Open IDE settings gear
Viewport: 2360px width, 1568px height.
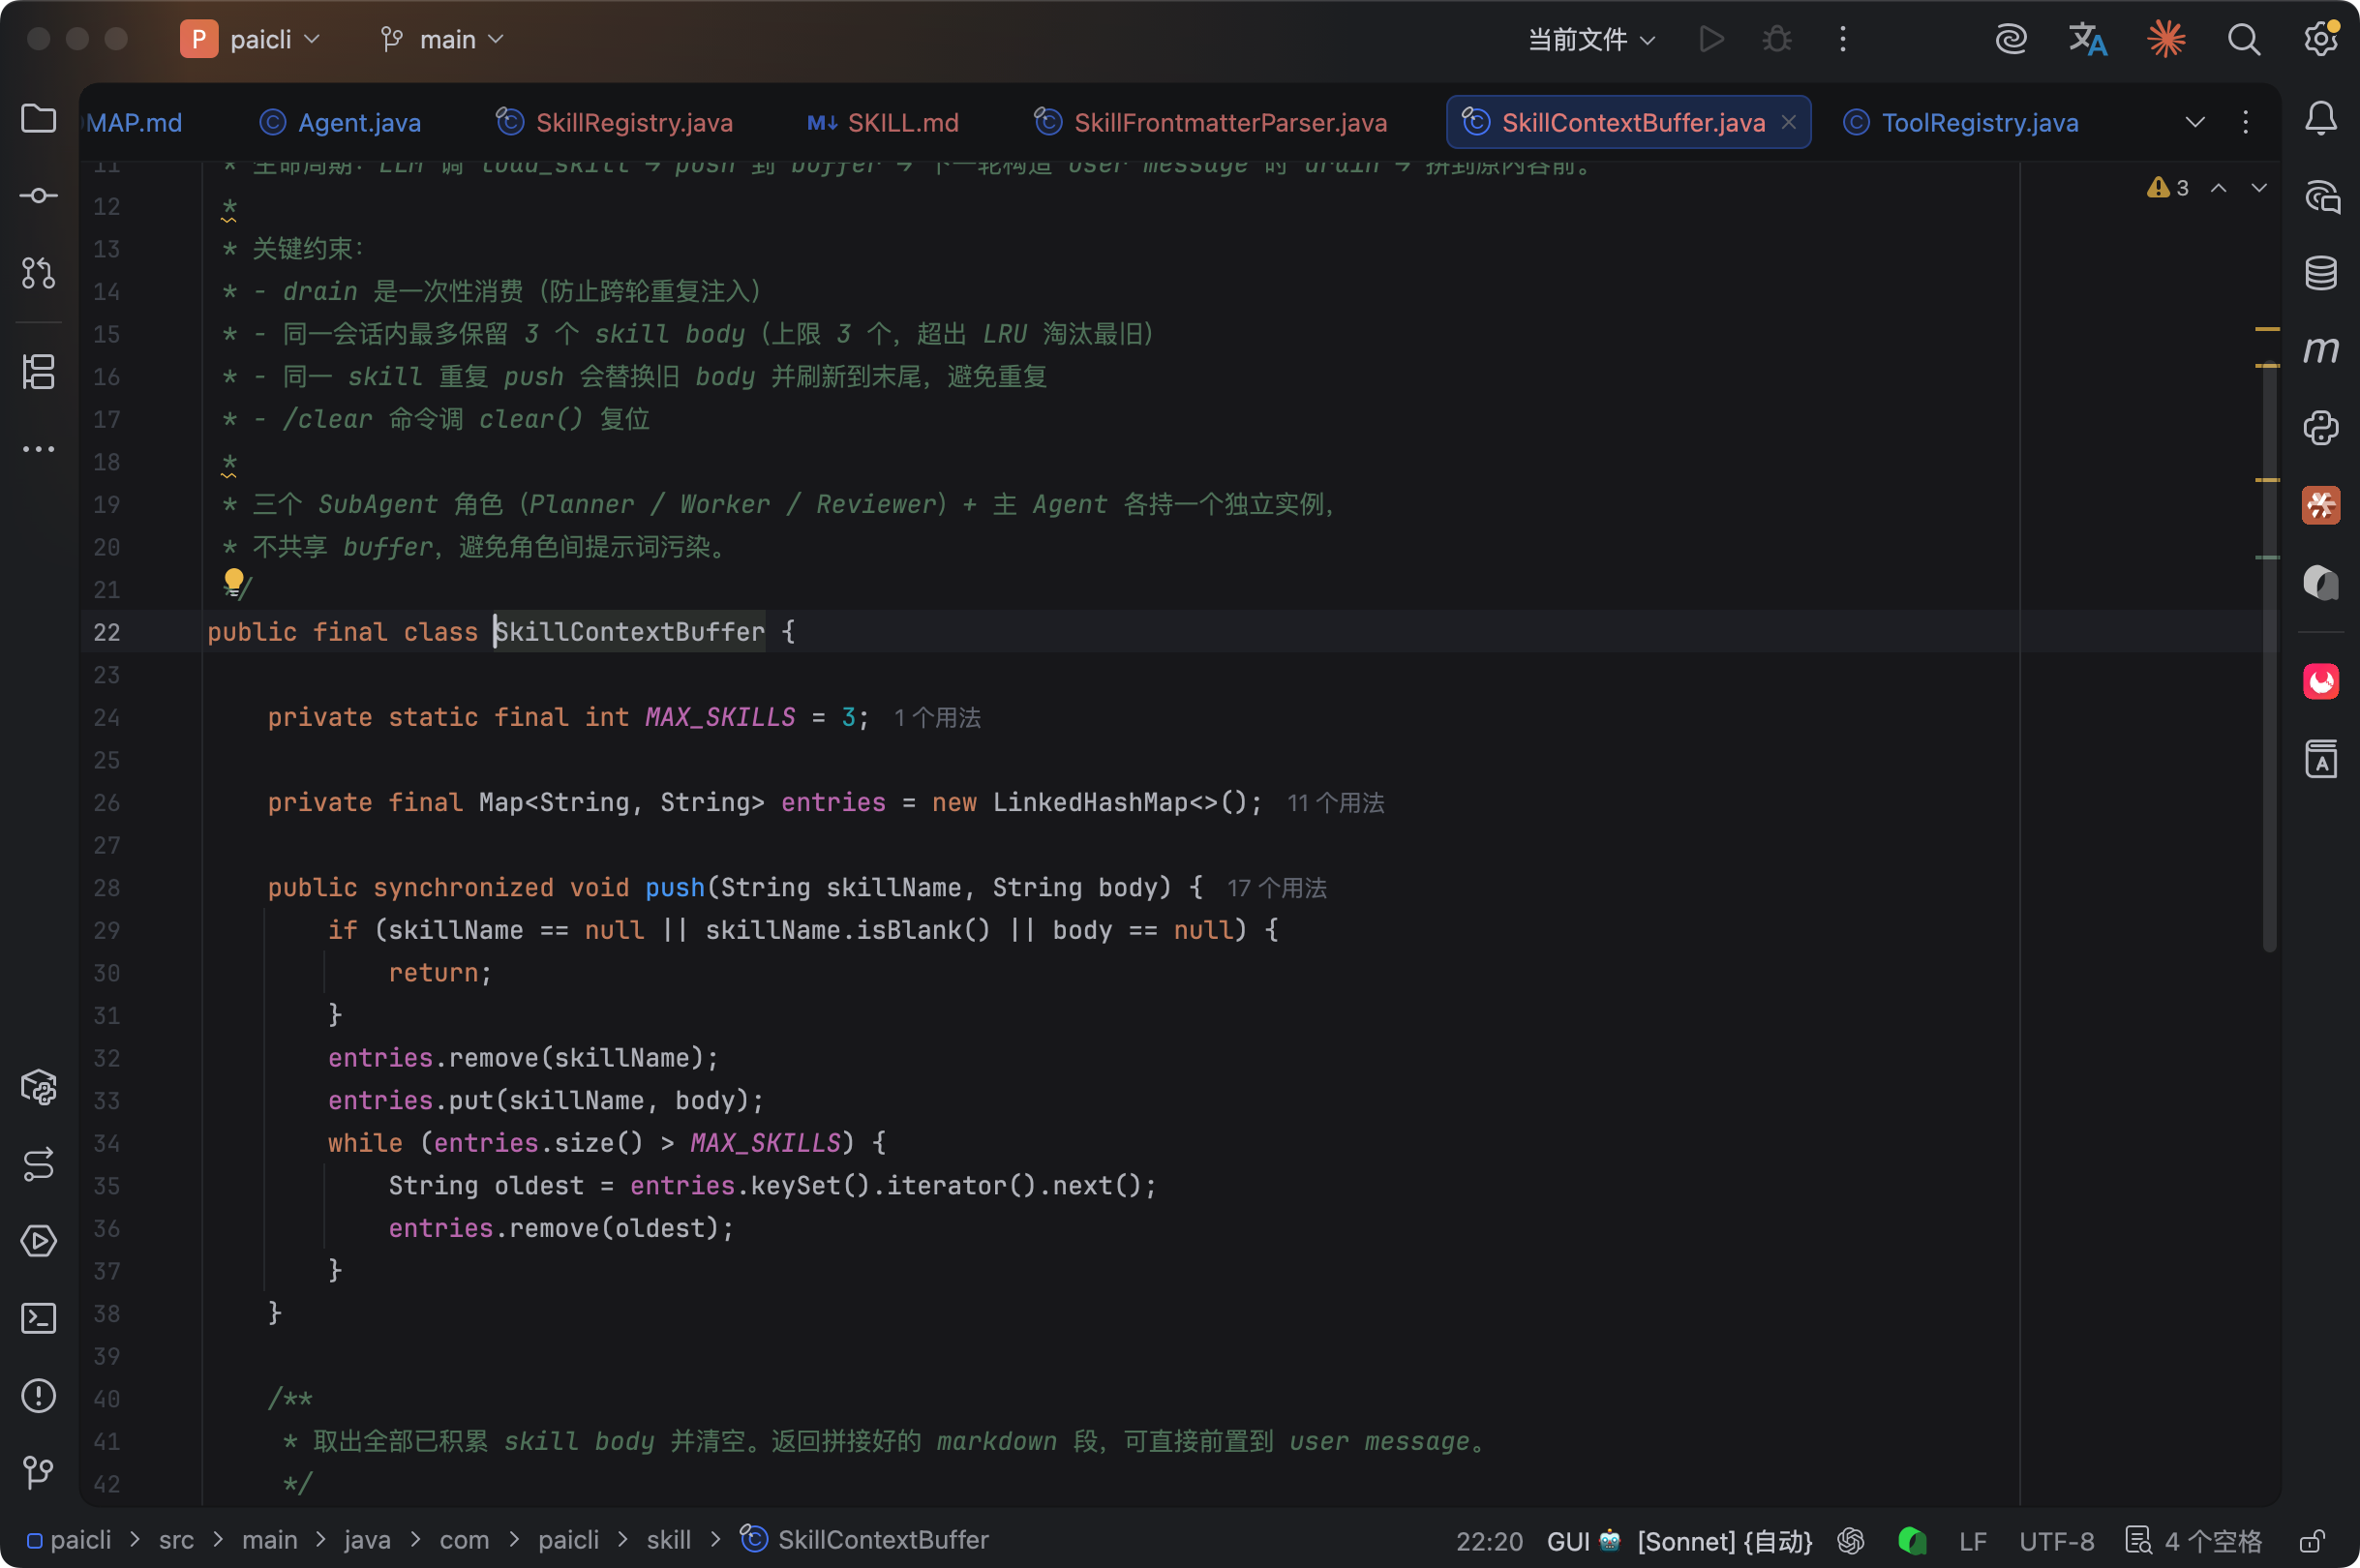[2321, 39]
